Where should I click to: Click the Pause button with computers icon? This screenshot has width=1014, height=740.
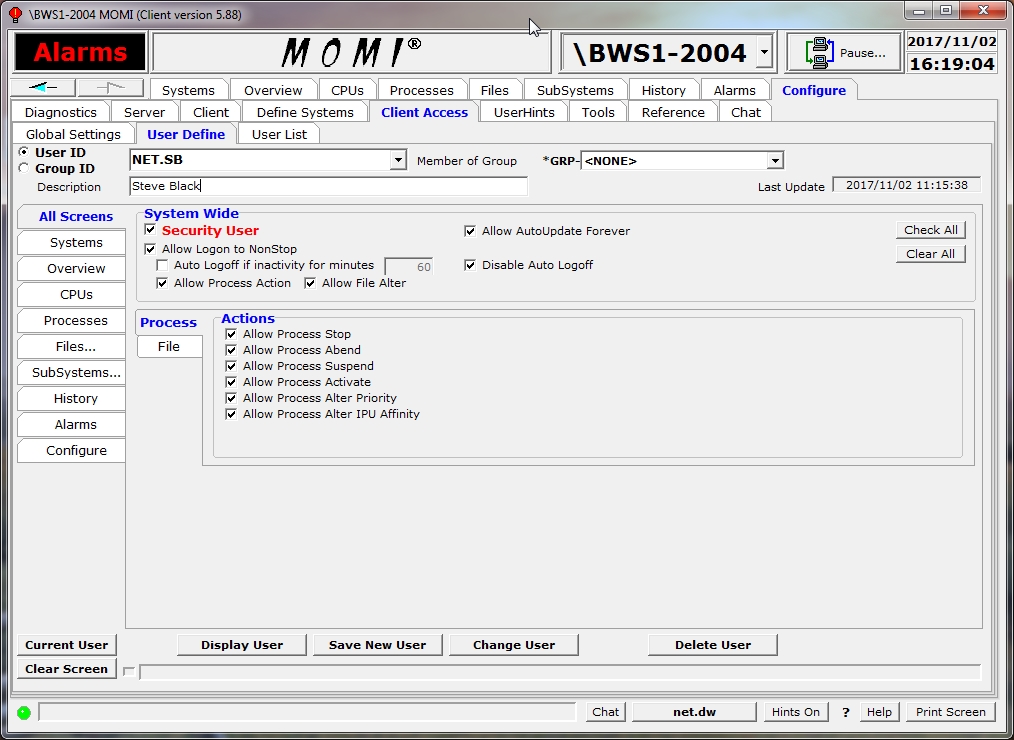pos(843,52)
